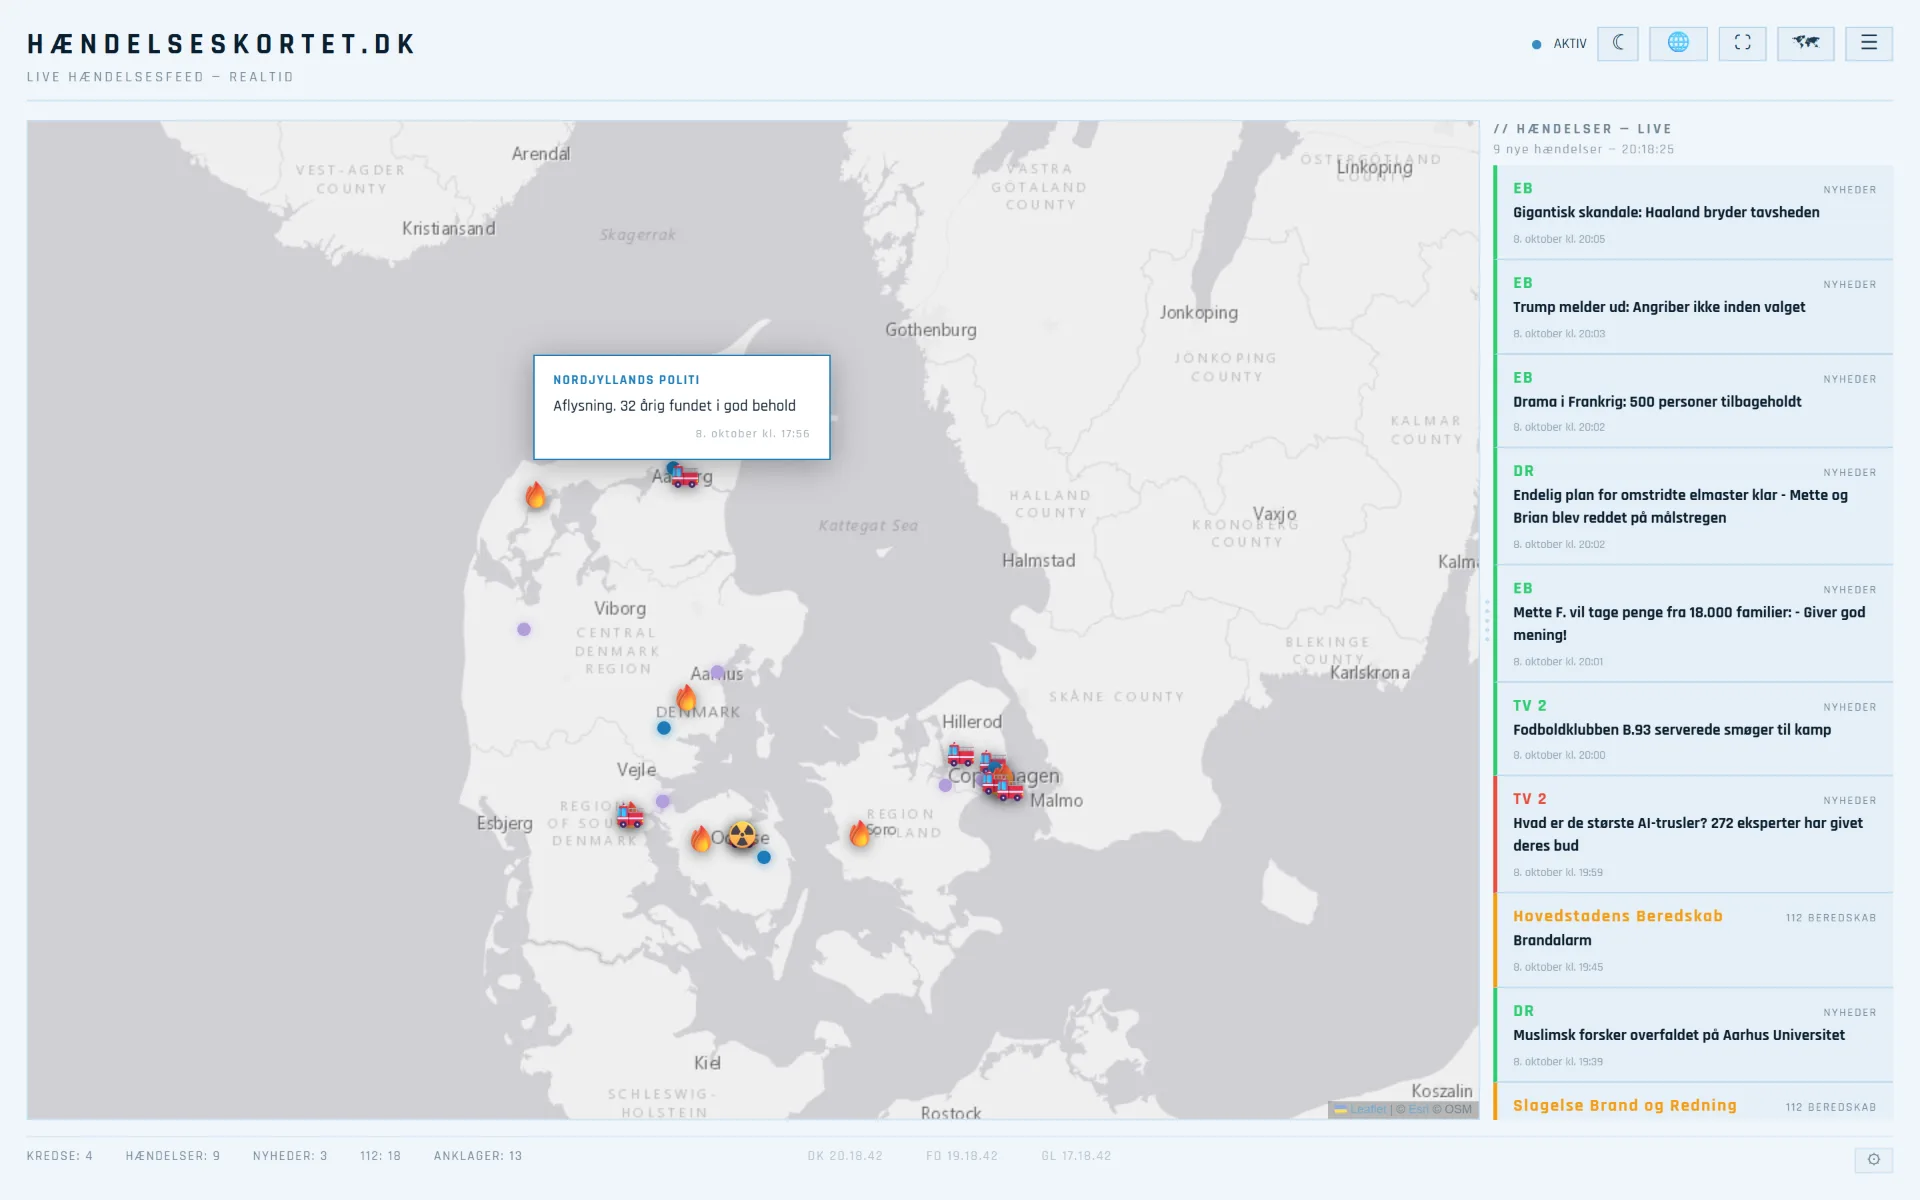Screen dimensions: 1920x1200
Task: Click the 'ANKLAGER: 13' footer counter
Action: pos(478,1156)
